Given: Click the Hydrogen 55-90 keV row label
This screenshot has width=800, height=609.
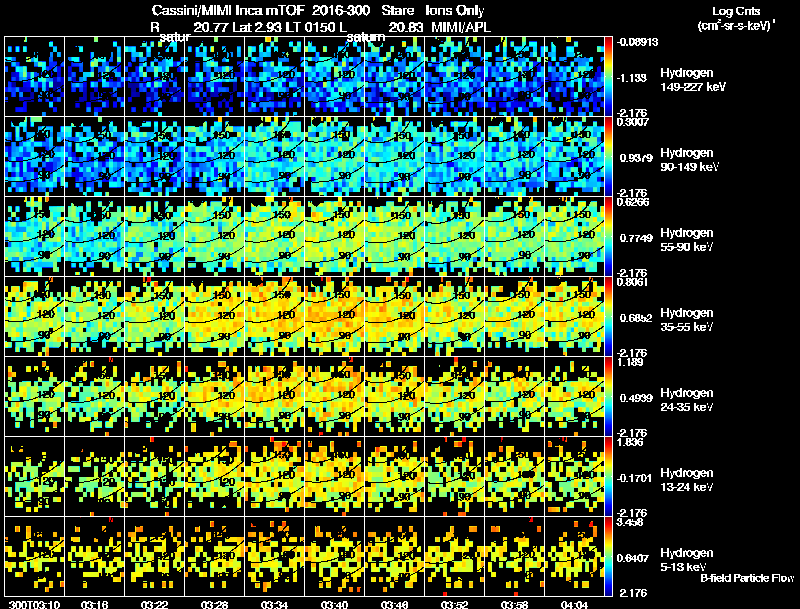Looking at the screenshot, I should (x=687, y=240).
